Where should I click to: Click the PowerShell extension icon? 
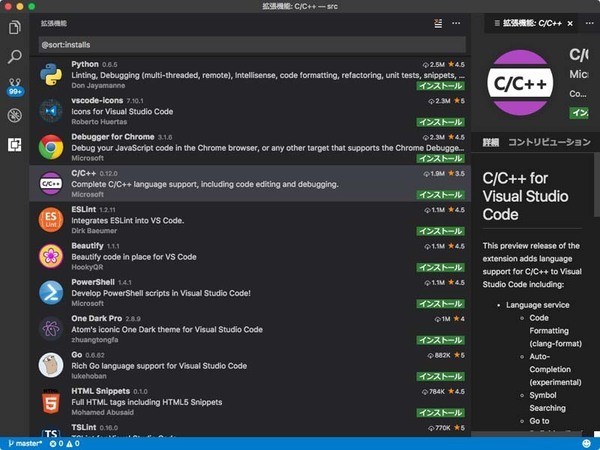[x=51, y=292]
